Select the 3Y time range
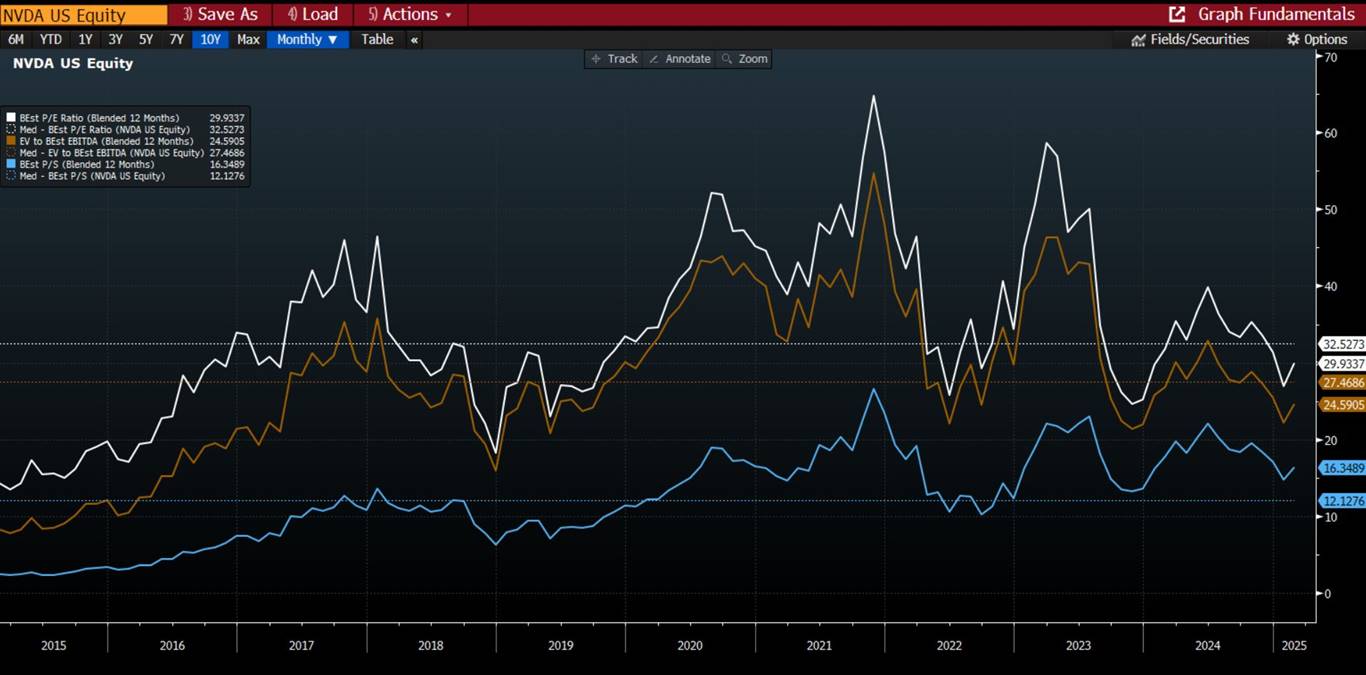Image resolution: width=1366 pixels, height=675 pixels. coord(115,40)
